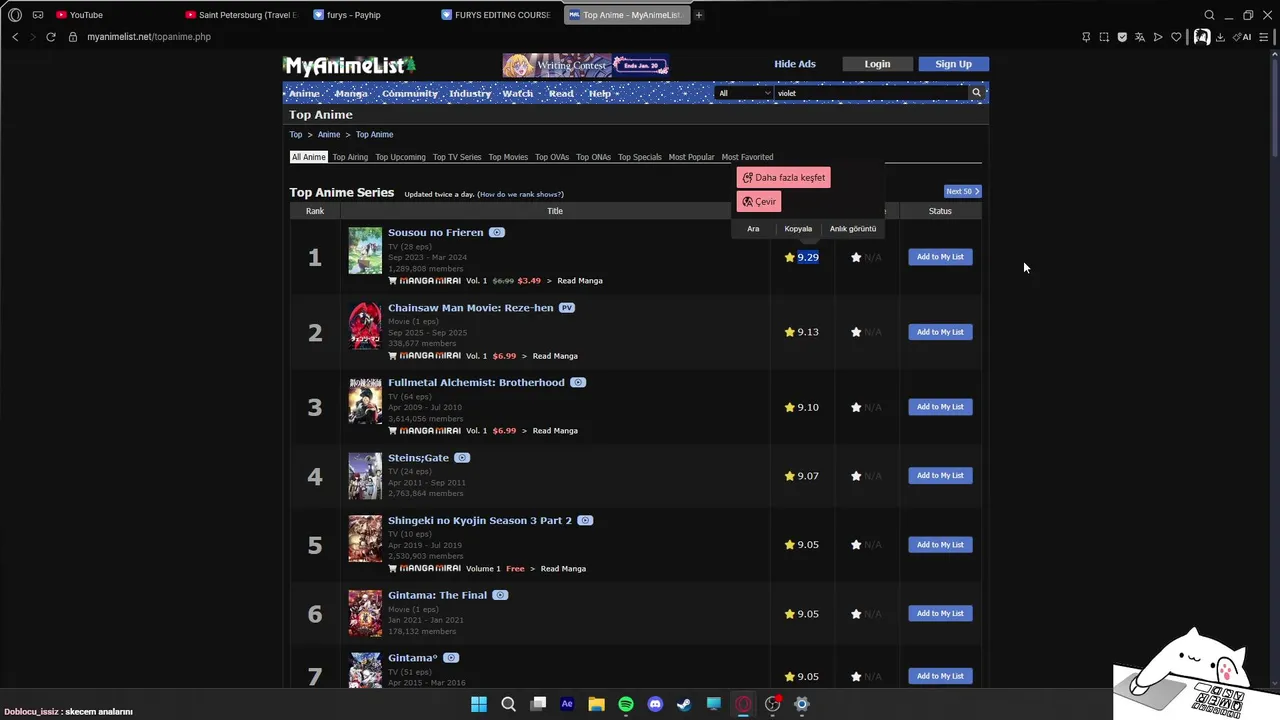
Task: Click the watch icon beside Steins;Gate
Action: [462, 458]
